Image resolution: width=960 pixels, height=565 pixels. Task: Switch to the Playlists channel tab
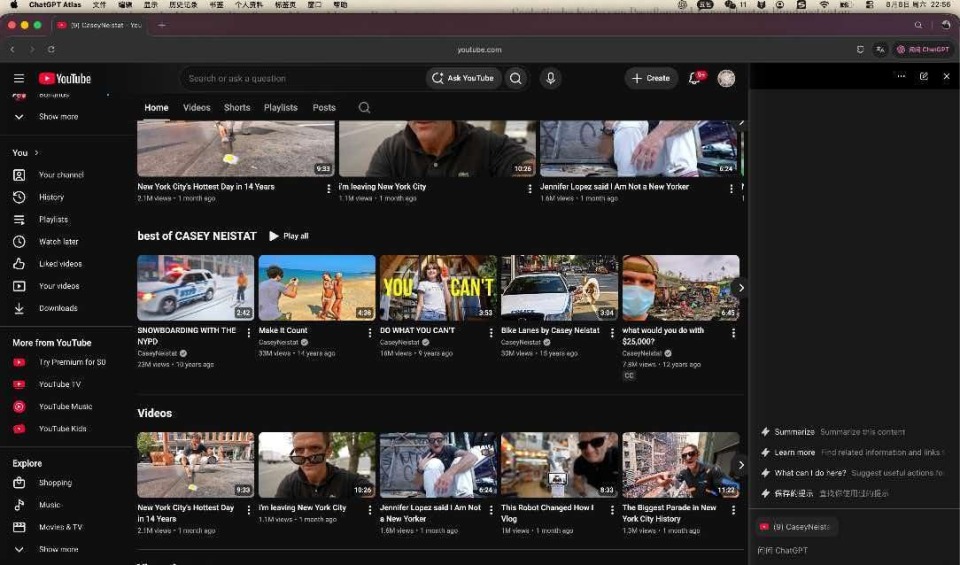point(280,108)
